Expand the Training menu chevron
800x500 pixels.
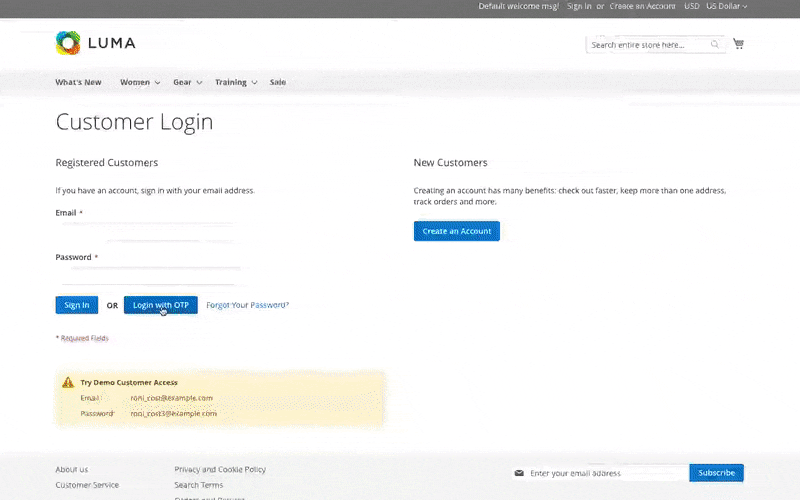(254, 83)
